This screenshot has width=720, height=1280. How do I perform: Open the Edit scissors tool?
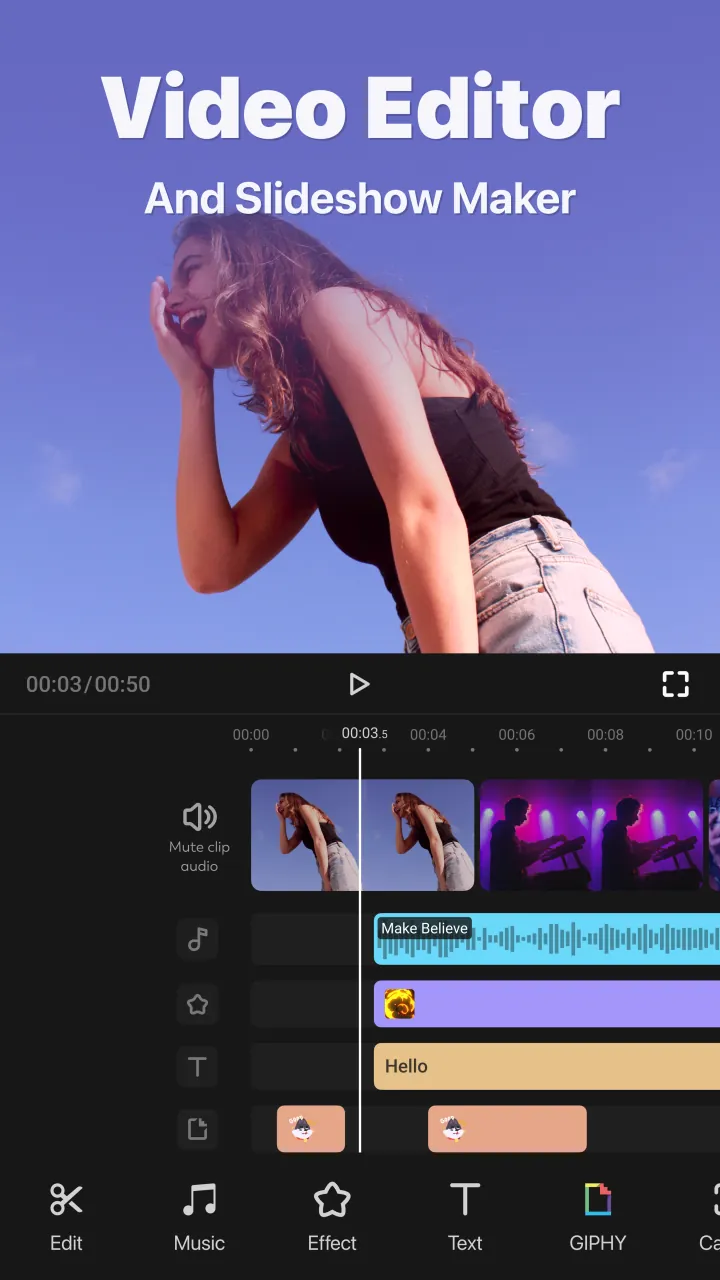coord(66,1216)
